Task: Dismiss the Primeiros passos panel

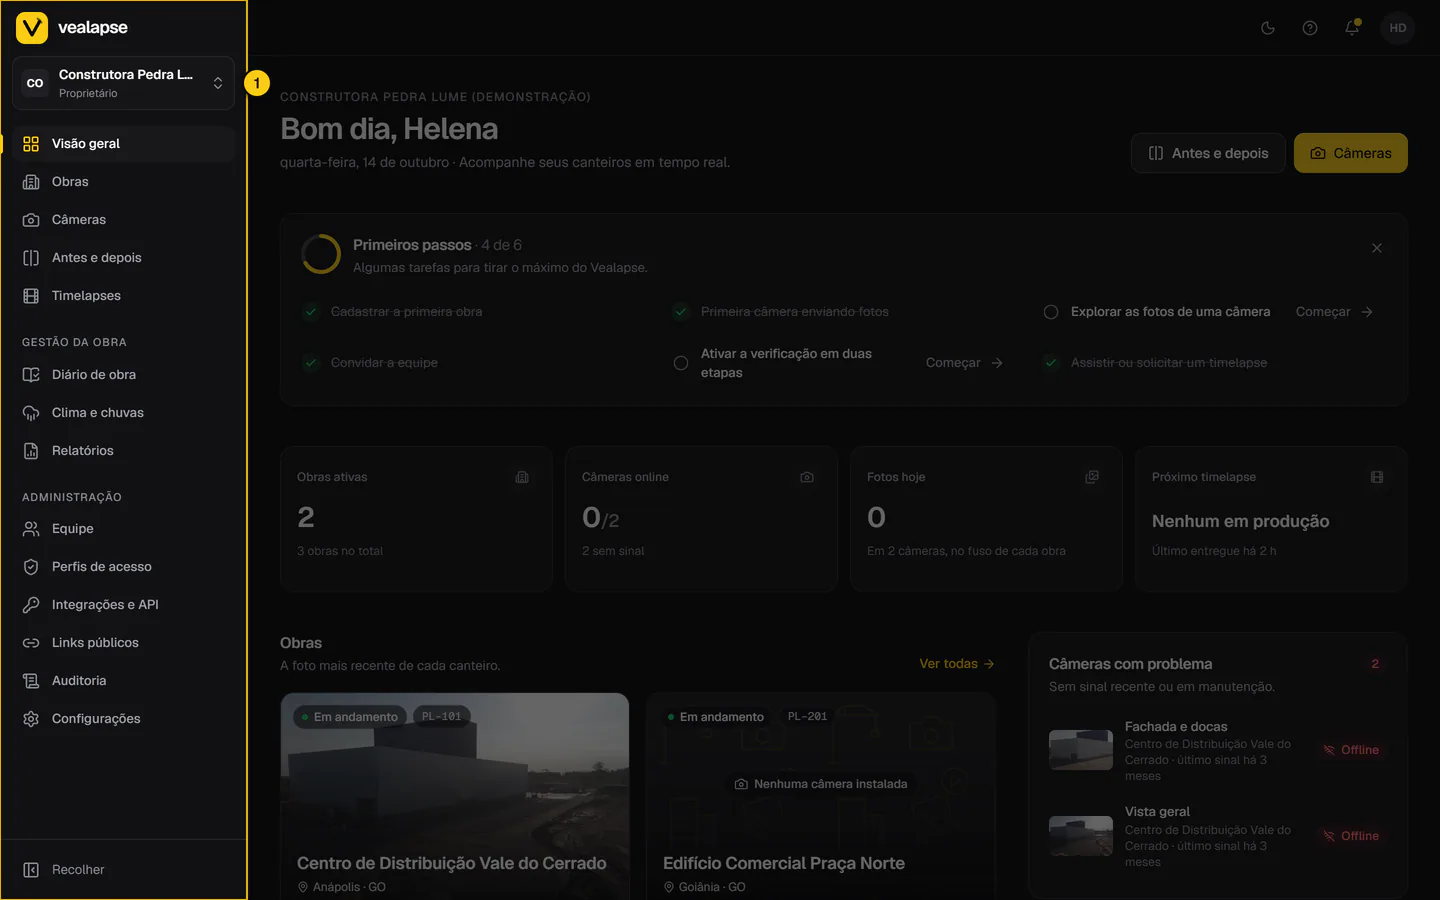Action: (1377, 248)
